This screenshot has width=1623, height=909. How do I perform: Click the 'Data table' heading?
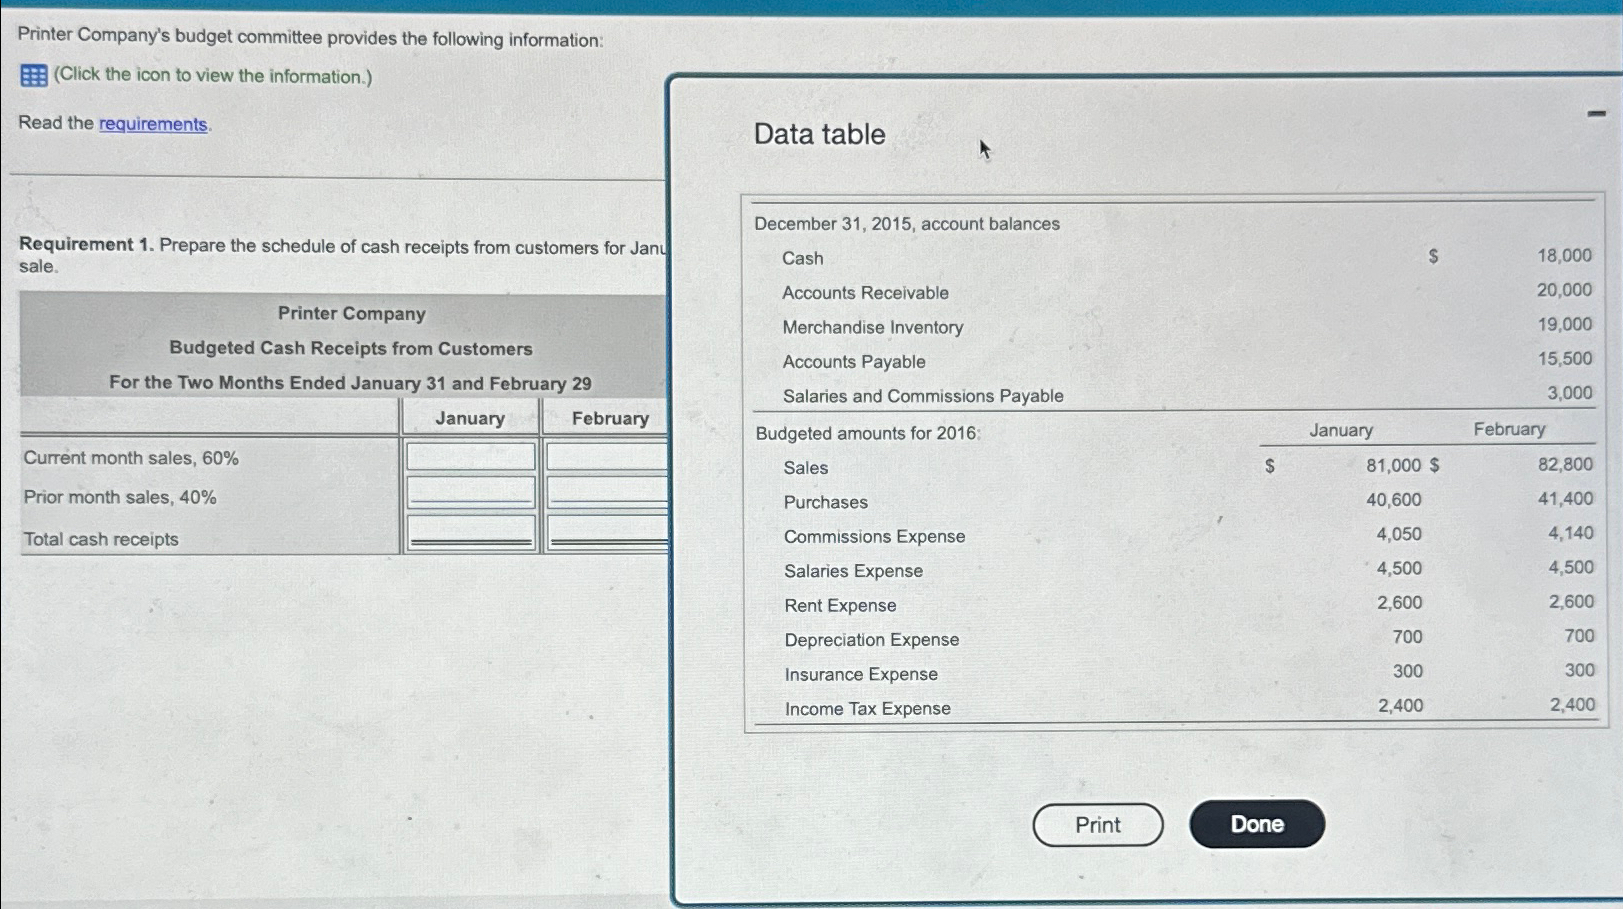[820, 134]
